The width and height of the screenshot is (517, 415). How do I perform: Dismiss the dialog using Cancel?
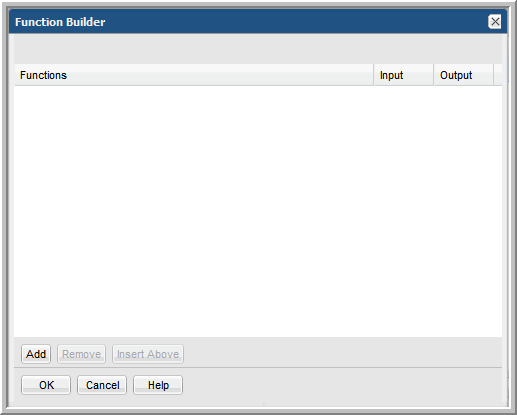click(x=102, y=385)
